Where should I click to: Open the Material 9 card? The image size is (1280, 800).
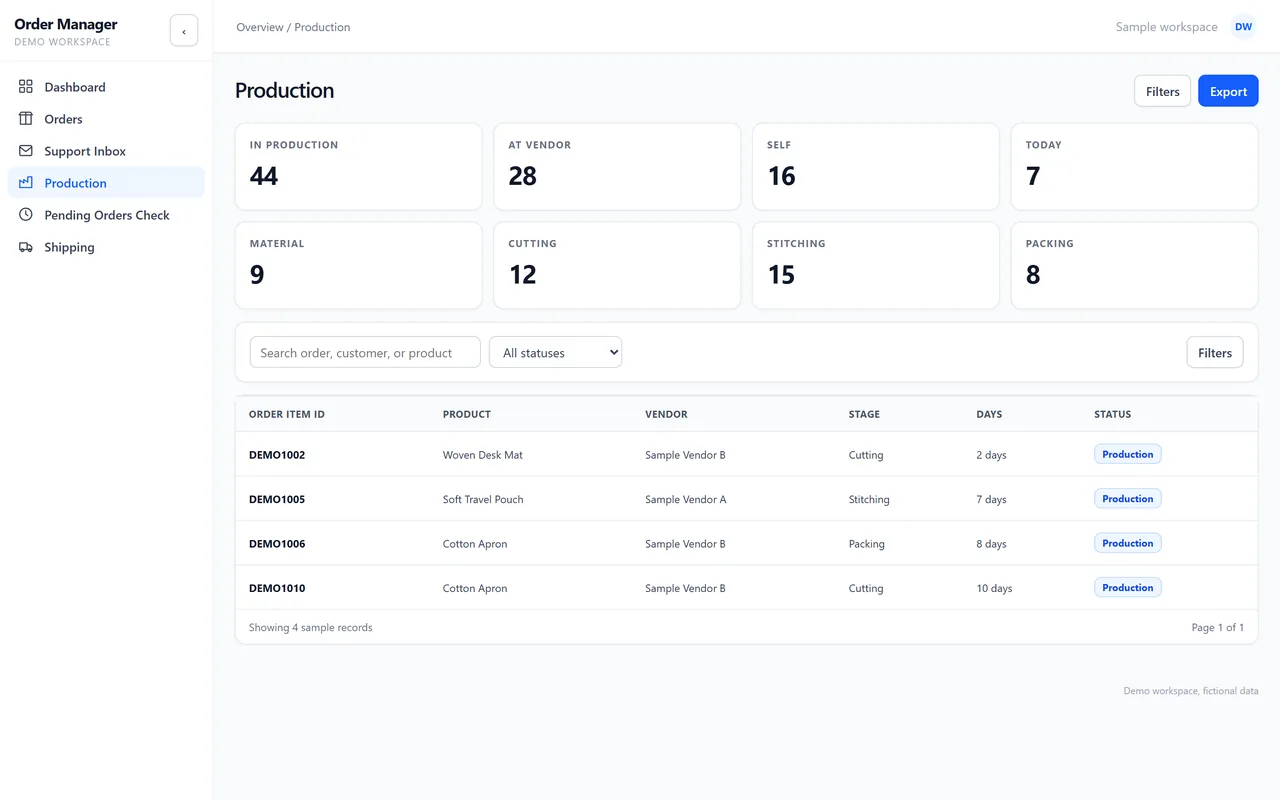(x=358, y=265)
